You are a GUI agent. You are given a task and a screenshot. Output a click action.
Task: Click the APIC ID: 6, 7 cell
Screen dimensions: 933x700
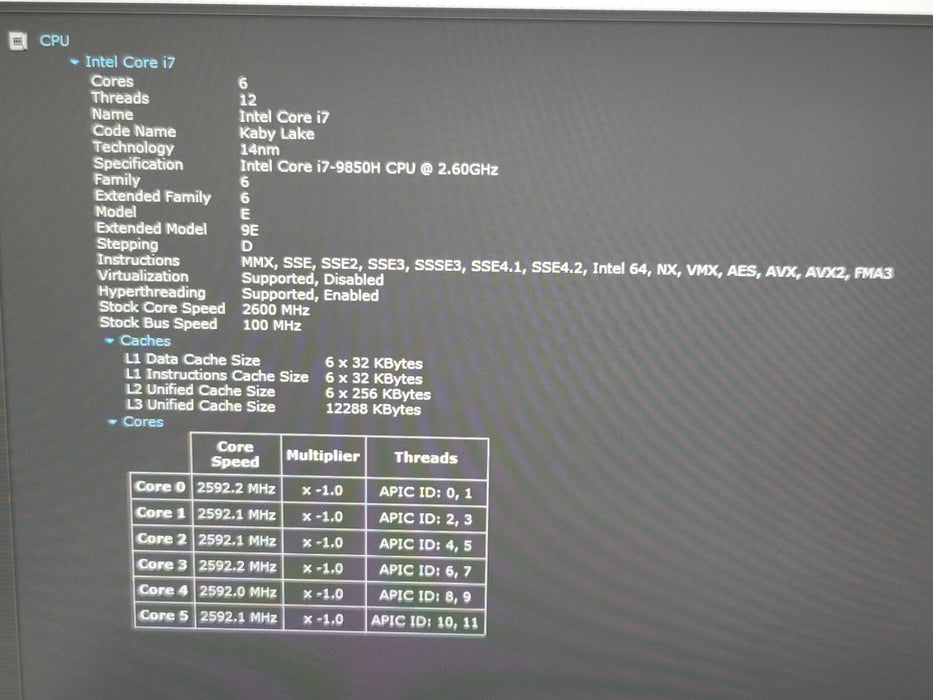[425, 570]
